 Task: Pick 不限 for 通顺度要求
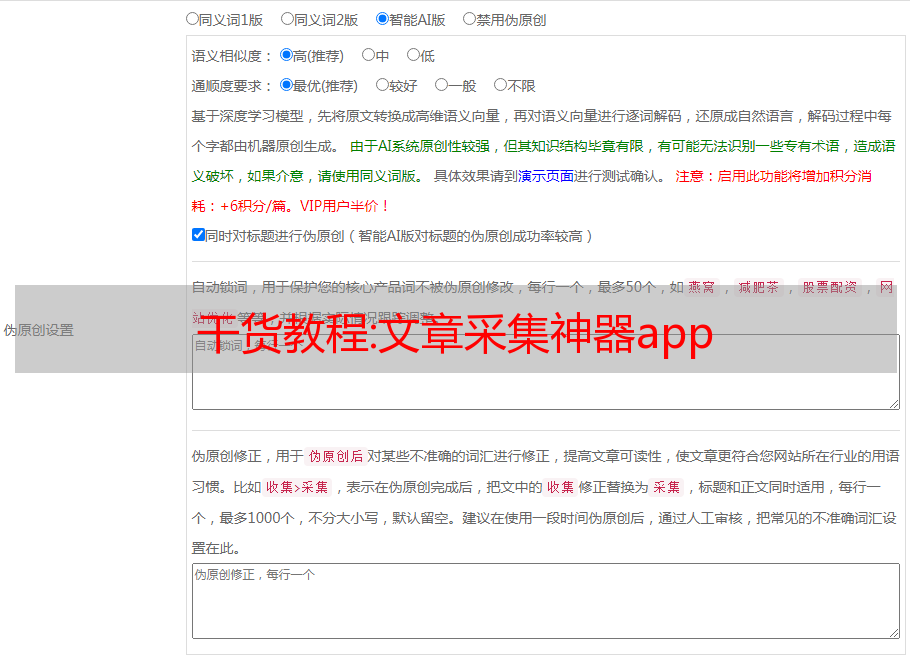(501, 85)
